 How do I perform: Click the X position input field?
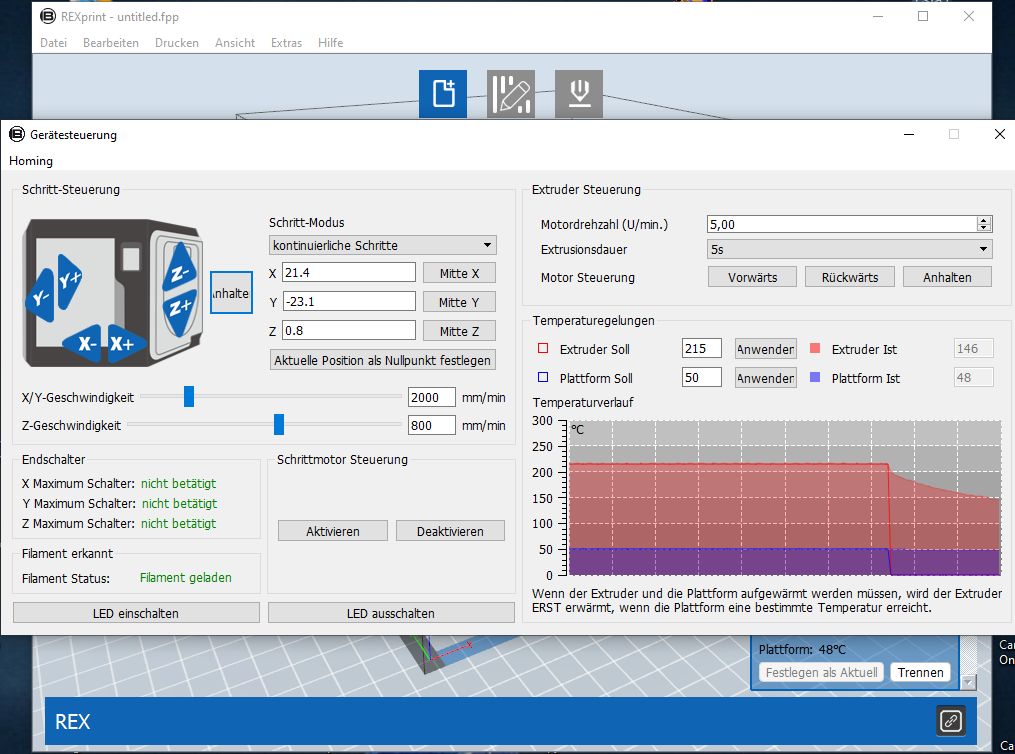tap(348, 273)
